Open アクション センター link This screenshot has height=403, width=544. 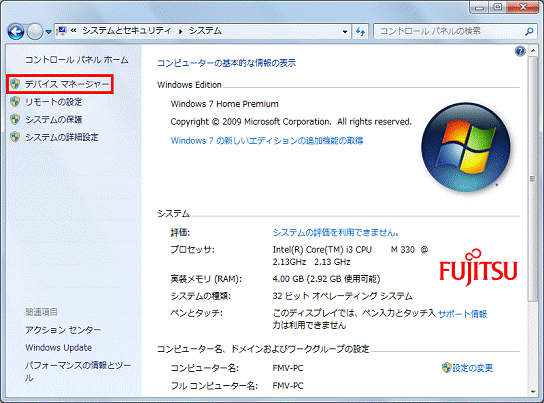(x=63, y=330)
